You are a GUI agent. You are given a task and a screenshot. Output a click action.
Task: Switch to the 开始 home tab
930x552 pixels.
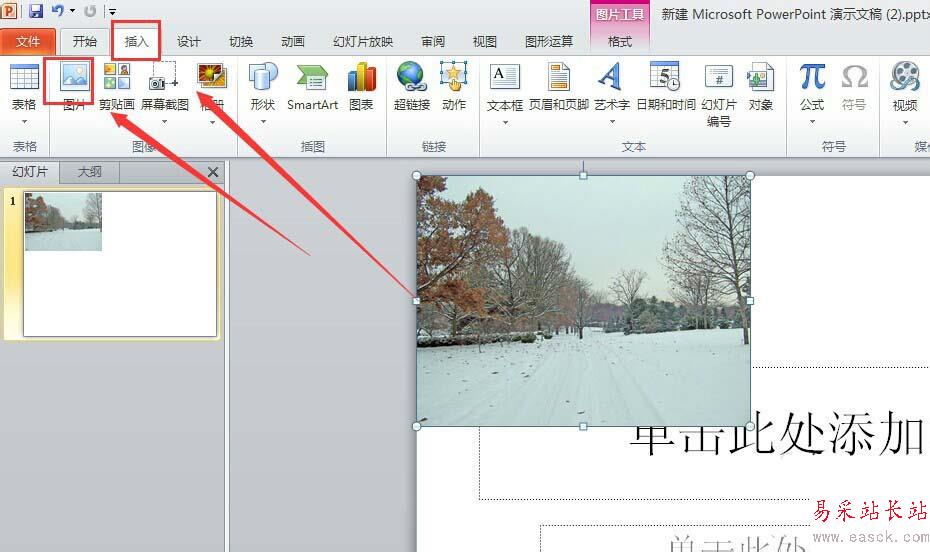(85, 41)
